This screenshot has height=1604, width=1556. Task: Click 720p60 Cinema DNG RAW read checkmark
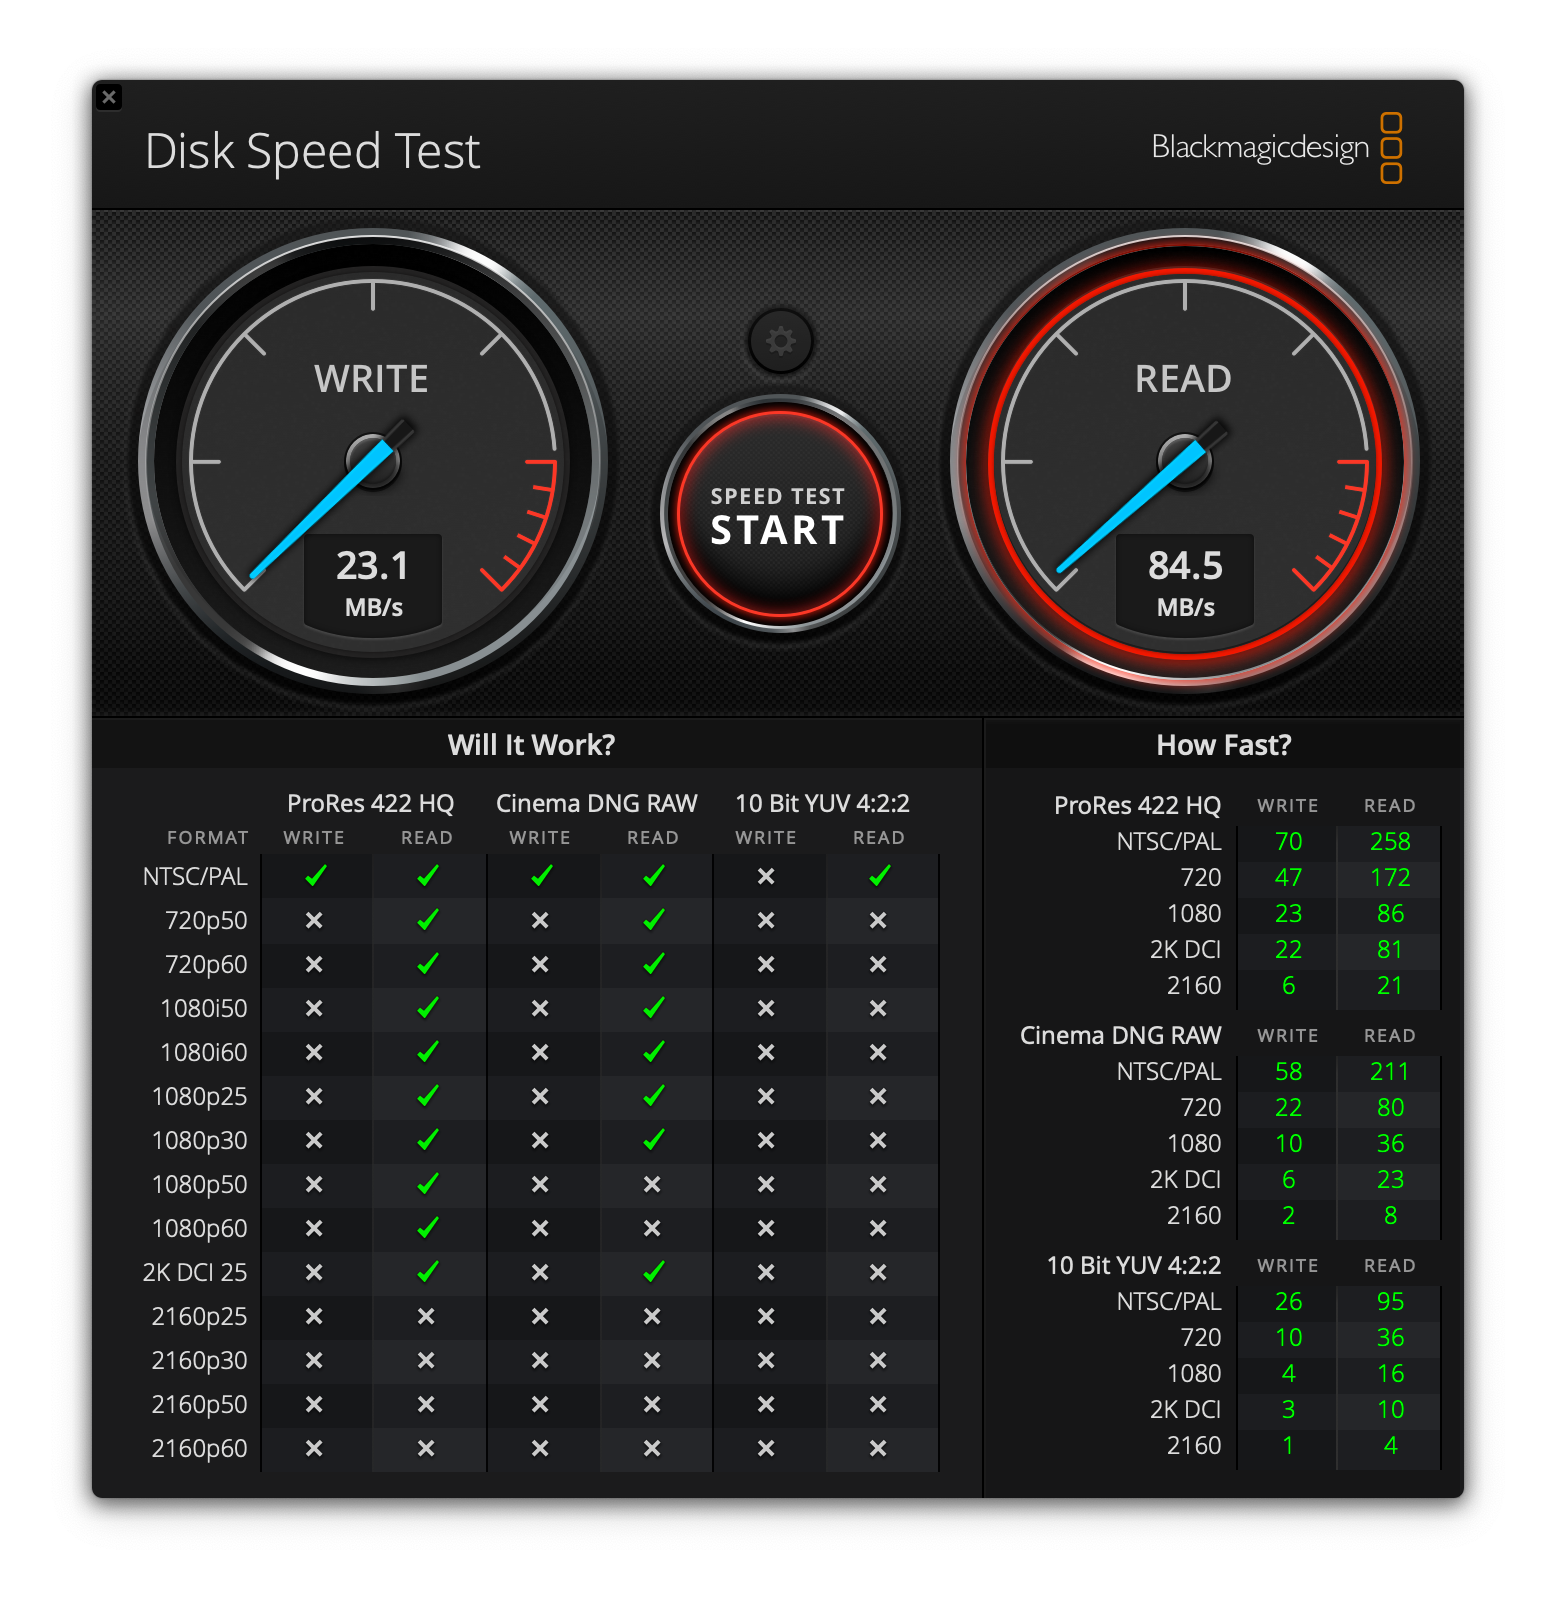pos(654,964)
